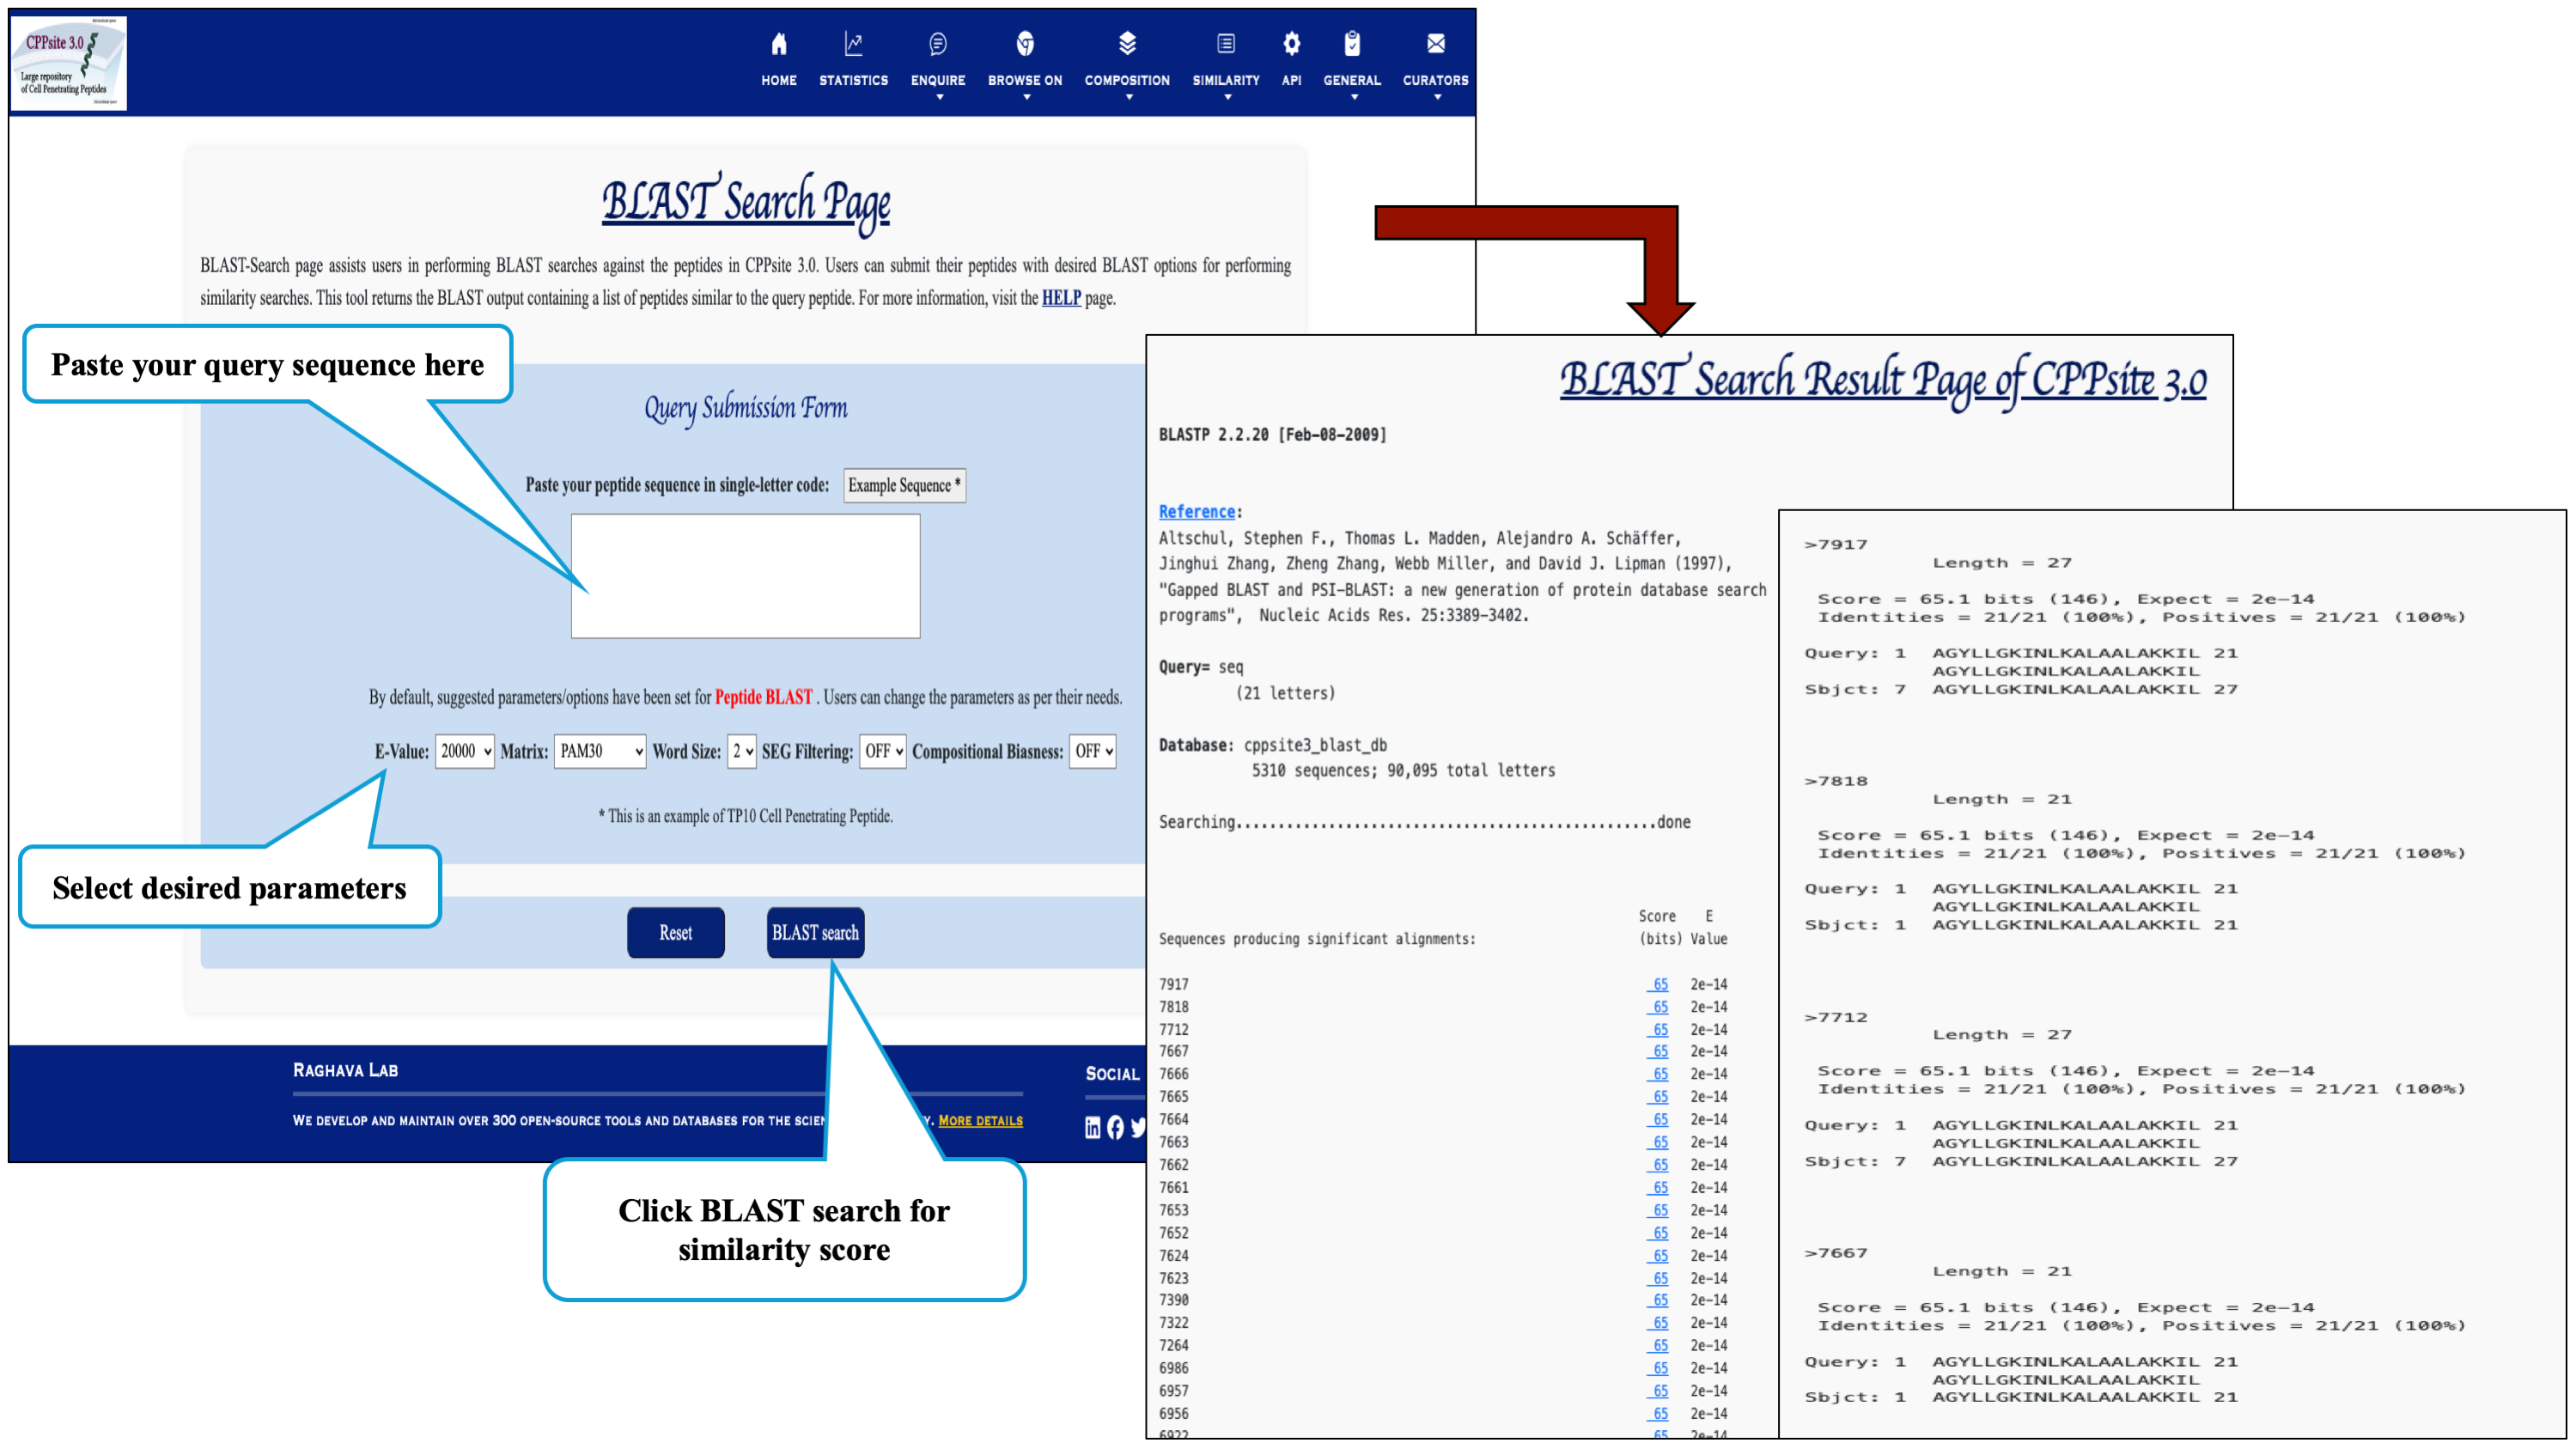The width and height of the screenshot is (2576, 1449).
Task: Click the CPPsite 3.0 logo
Action: coord(68,62)
